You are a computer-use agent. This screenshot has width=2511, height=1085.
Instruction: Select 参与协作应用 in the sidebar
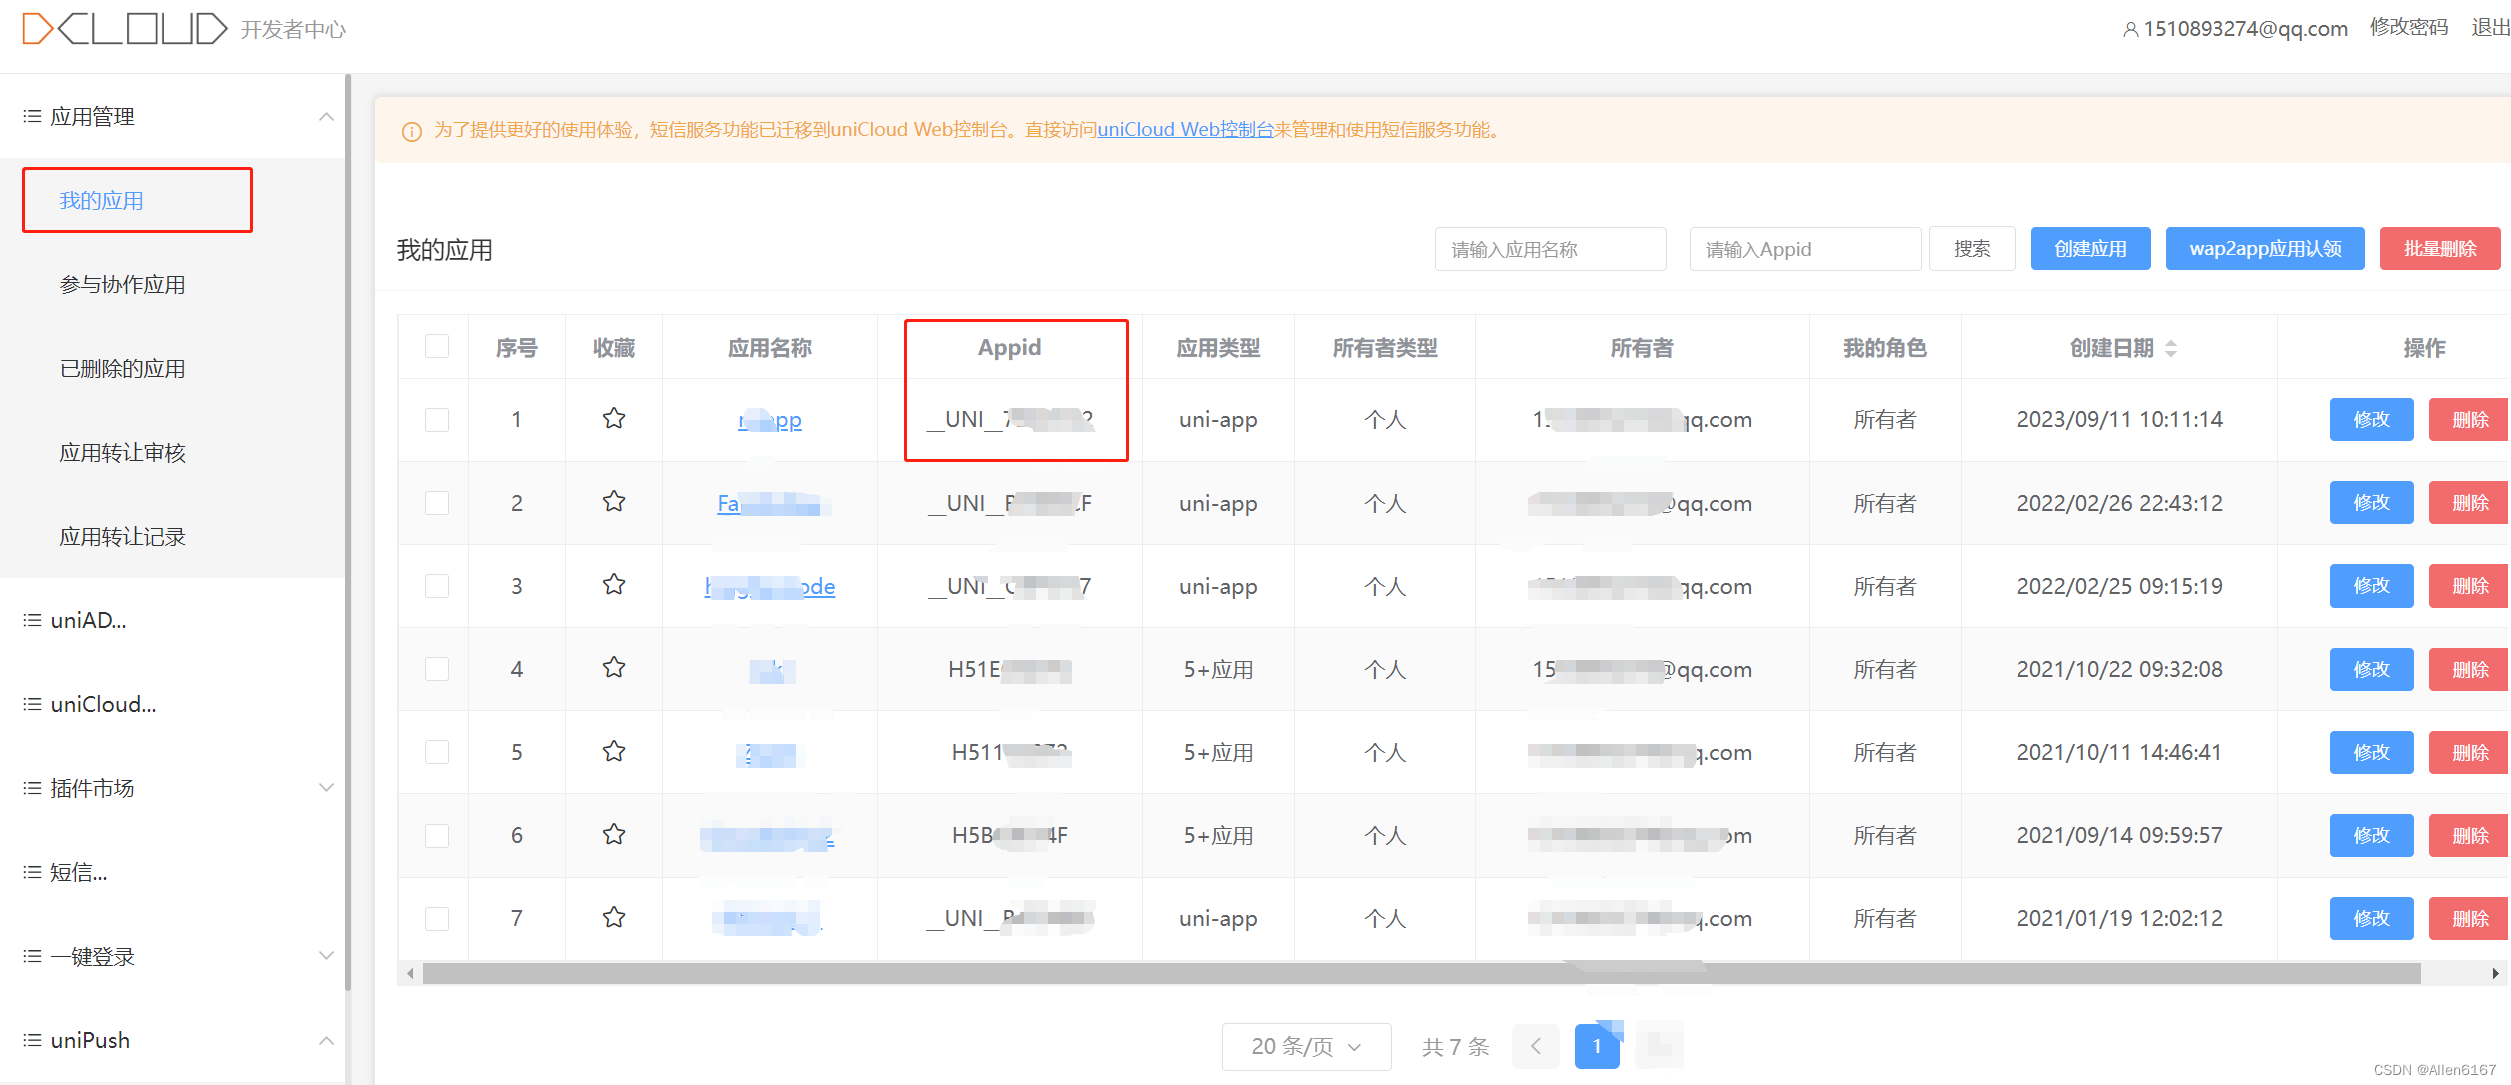(122, 284)
